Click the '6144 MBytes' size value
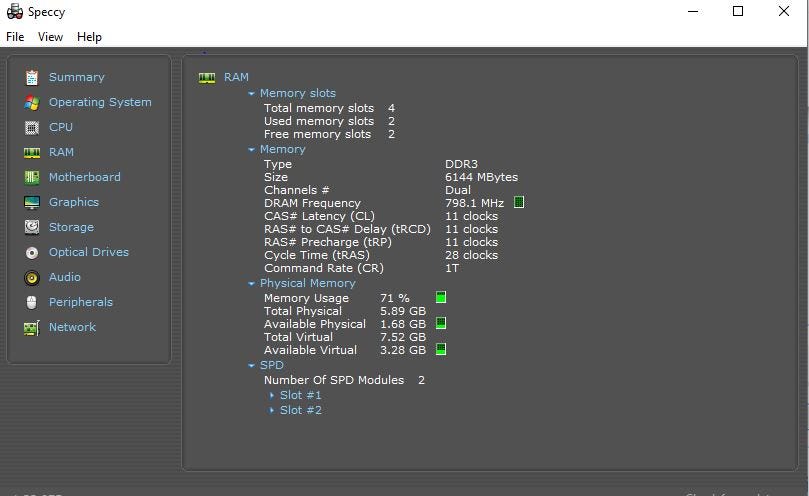Image resolution: width=809 pixels, height=496 pixels. click(x=481, y=177)
